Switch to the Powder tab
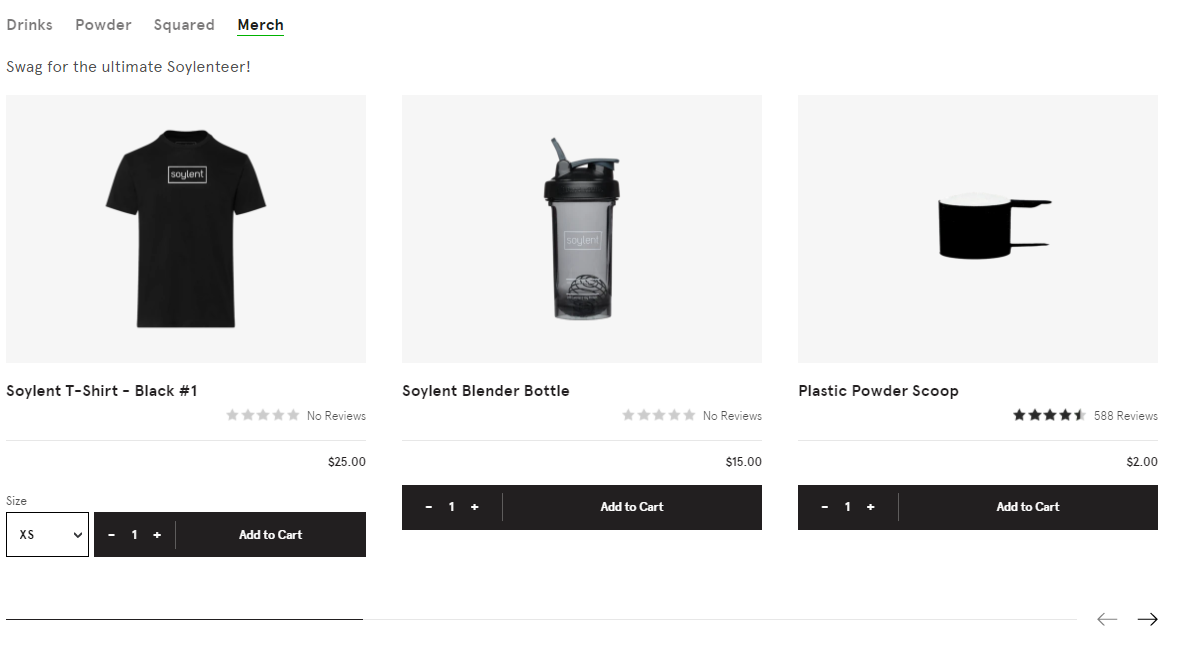 [103, 25]
